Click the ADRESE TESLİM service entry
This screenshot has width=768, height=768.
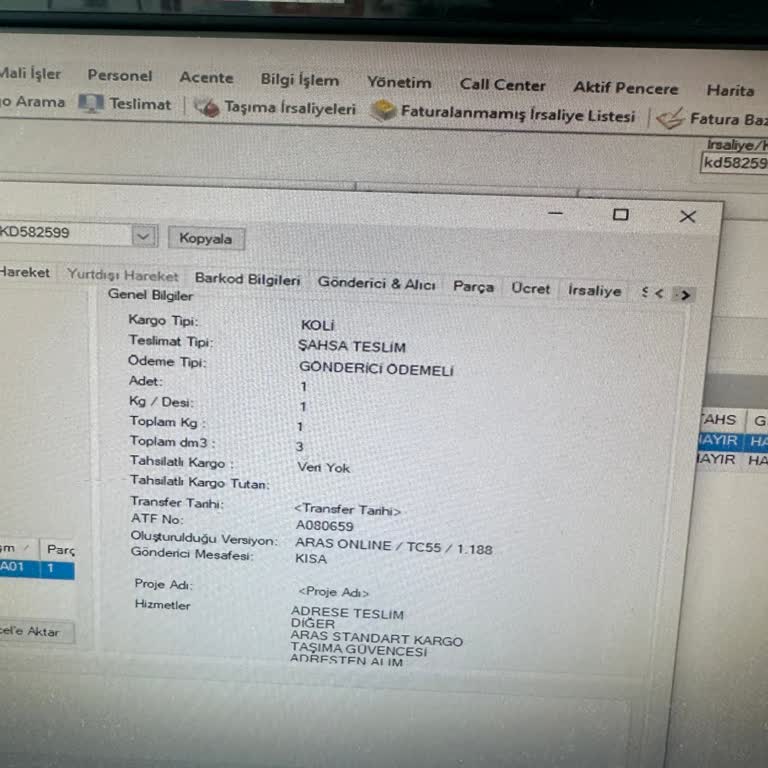click(x=347, y=613)
